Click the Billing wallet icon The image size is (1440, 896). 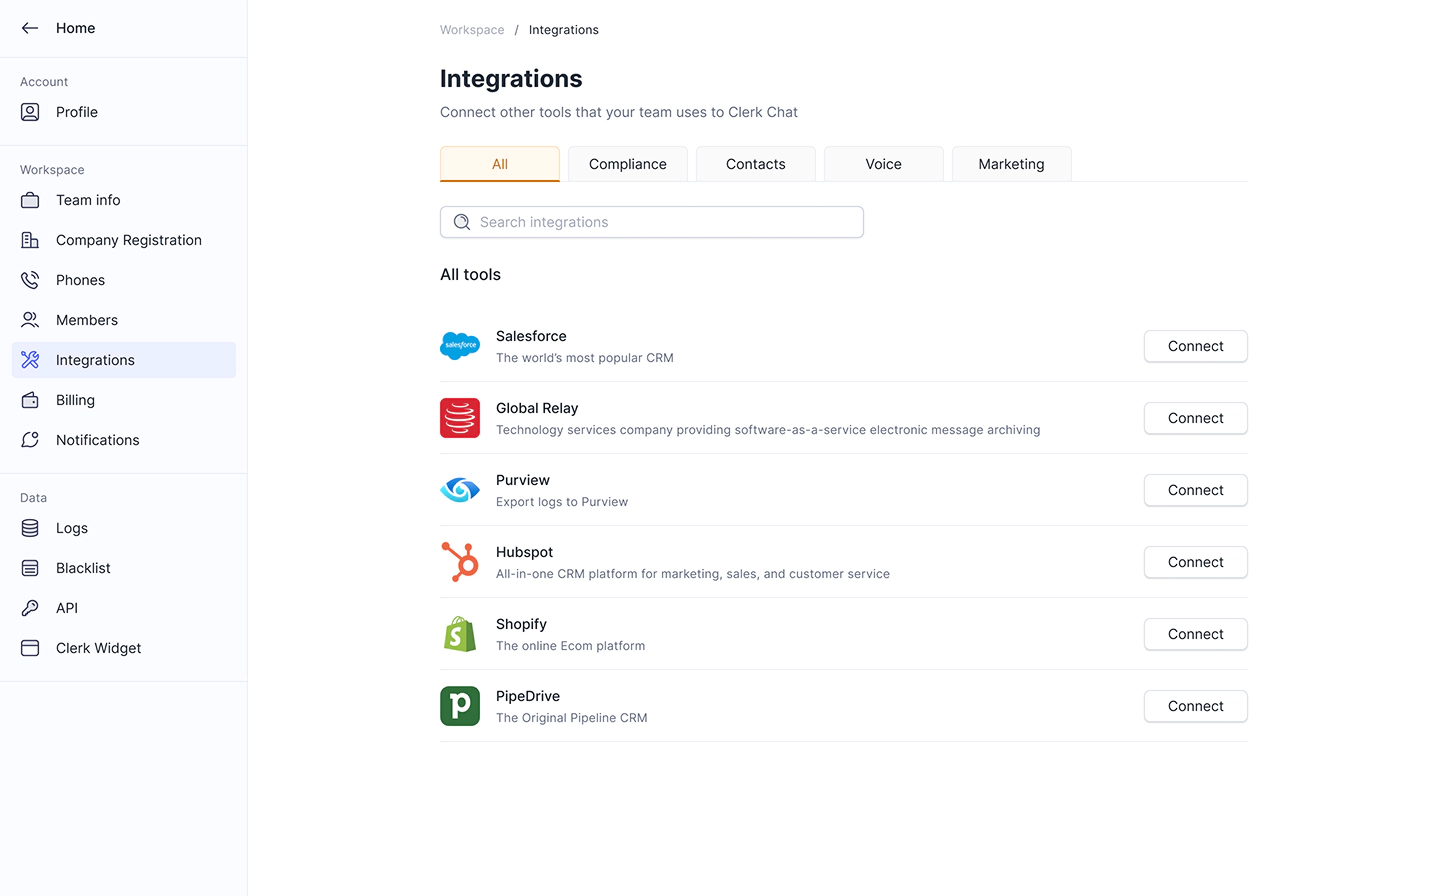[x=30, y=400]
